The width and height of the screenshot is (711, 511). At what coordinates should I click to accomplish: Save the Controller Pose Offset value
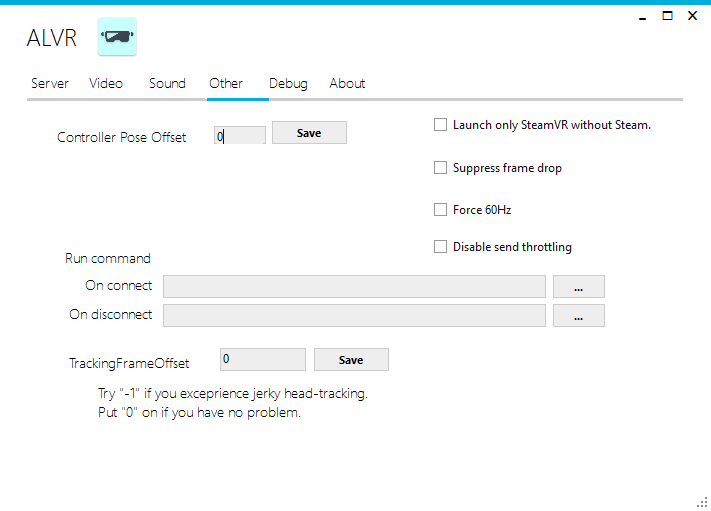click(x=309, y=133)
